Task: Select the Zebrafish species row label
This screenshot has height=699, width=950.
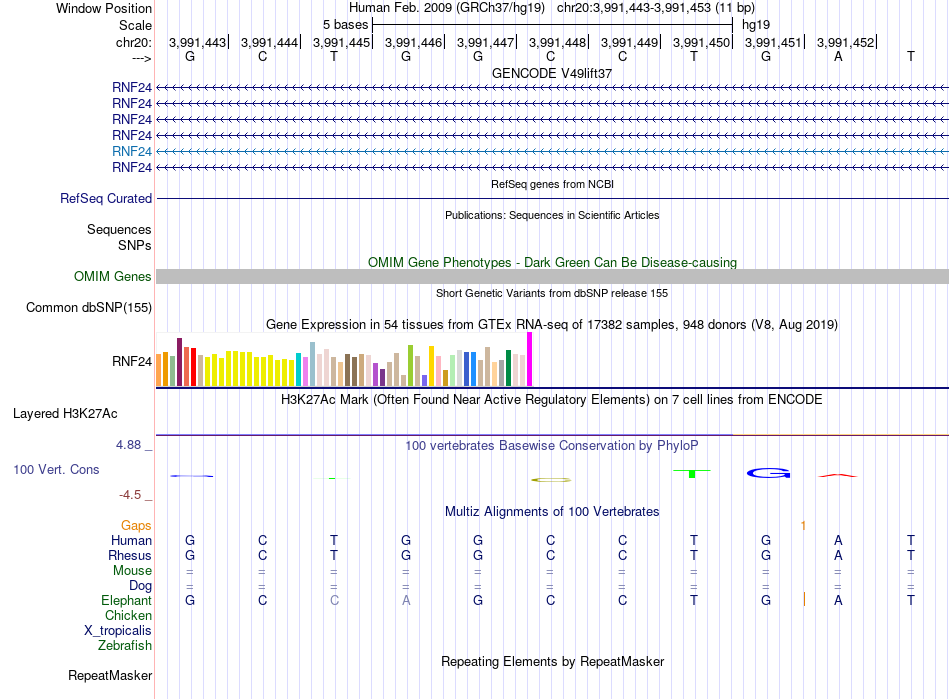Action: [125, 646]
